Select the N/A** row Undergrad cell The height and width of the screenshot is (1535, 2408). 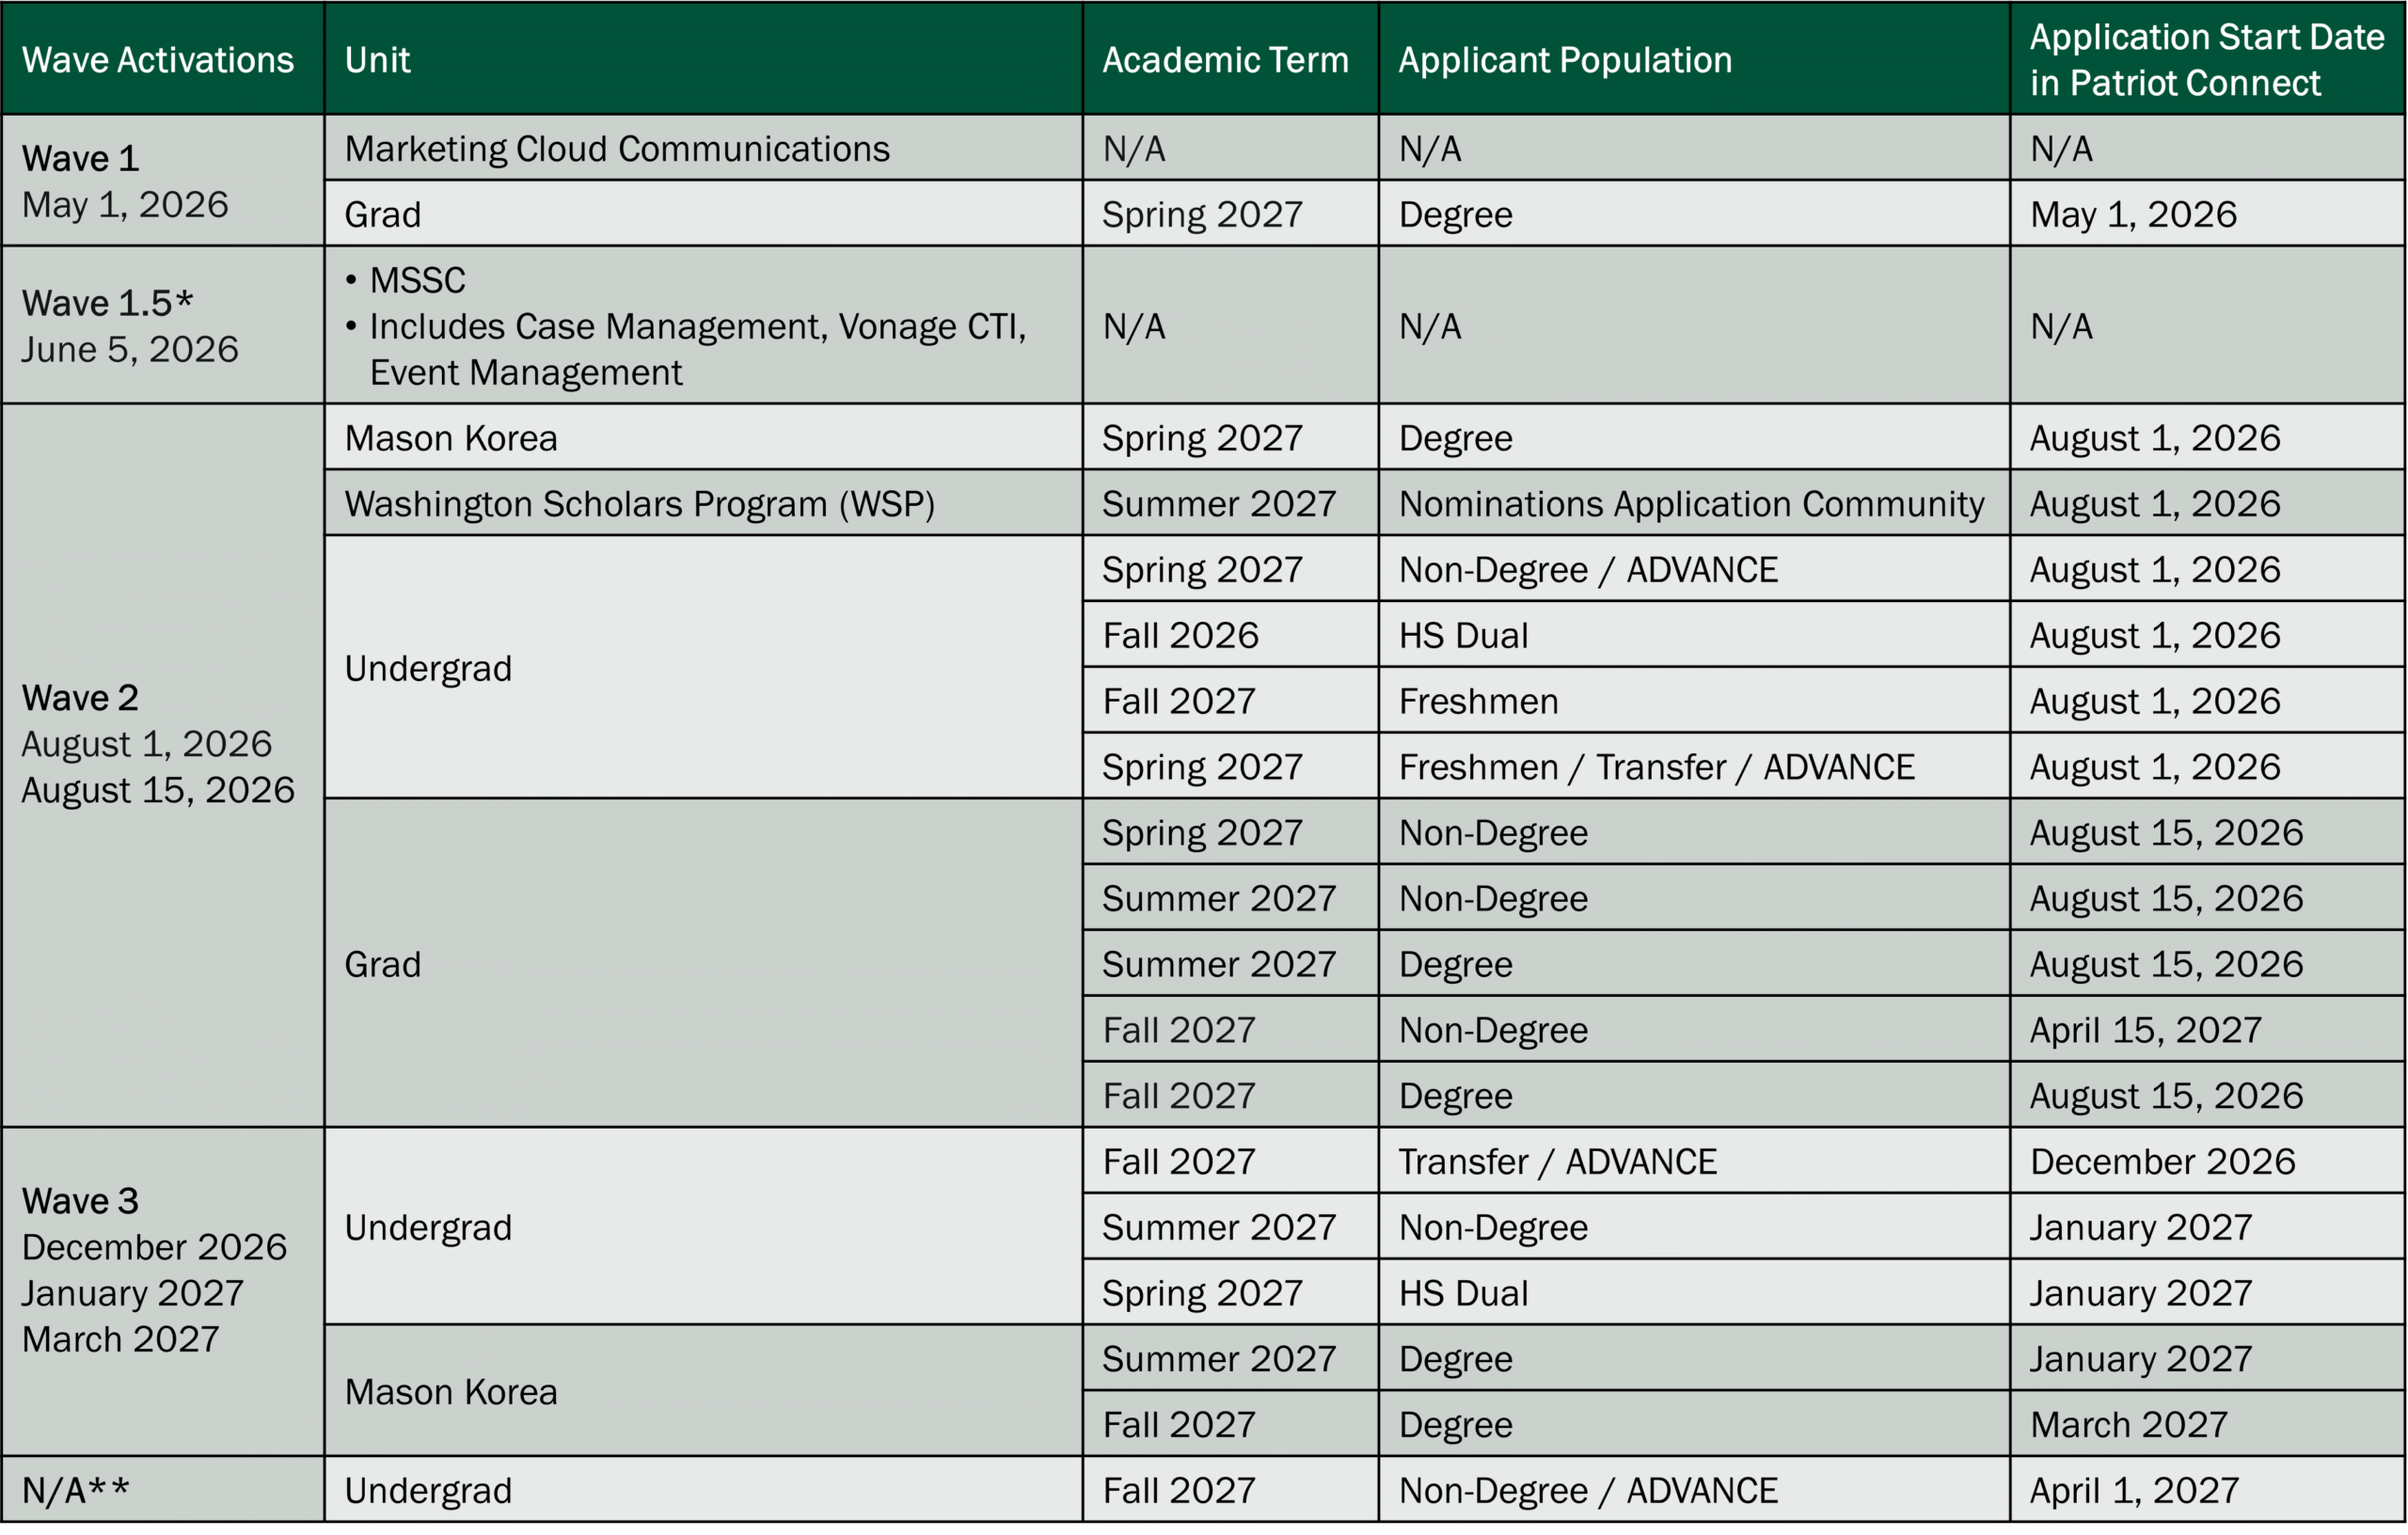pyautogui.click(x=428, y=1489)
